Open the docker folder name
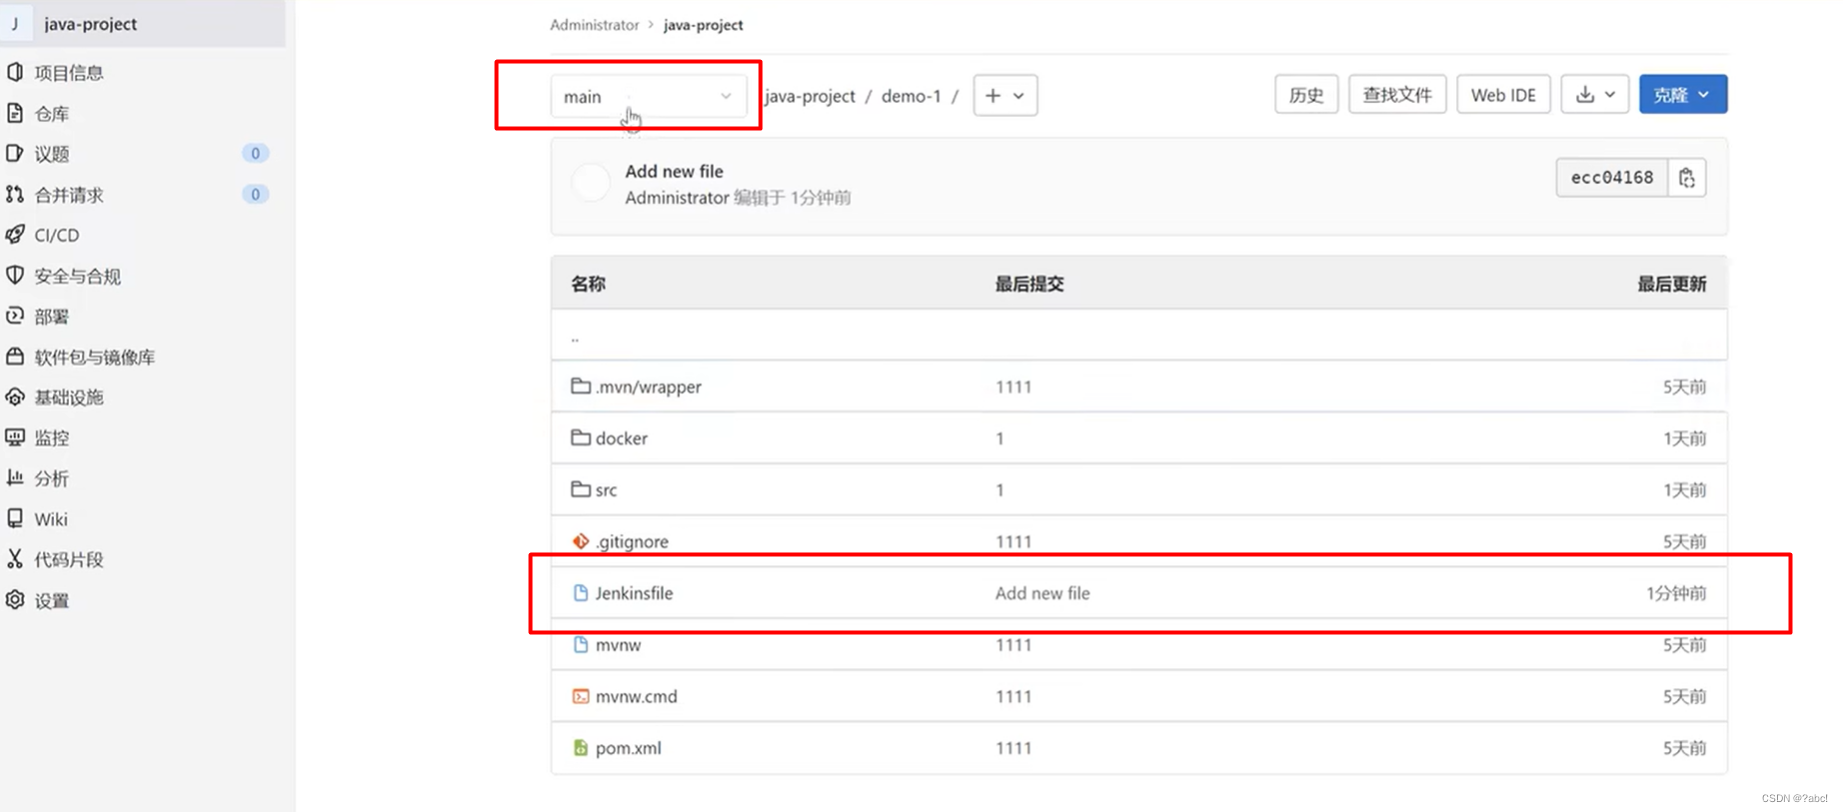Image resolution: width=1843 pixels, height=812 pixels. tap(621, 438)
